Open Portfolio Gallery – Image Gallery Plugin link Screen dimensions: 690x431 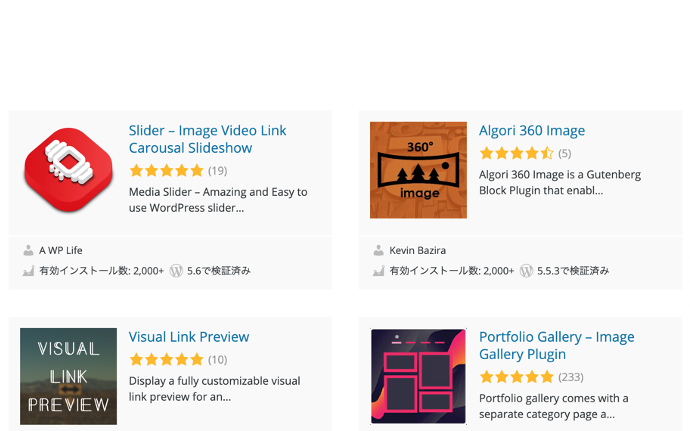pos(556,346)
